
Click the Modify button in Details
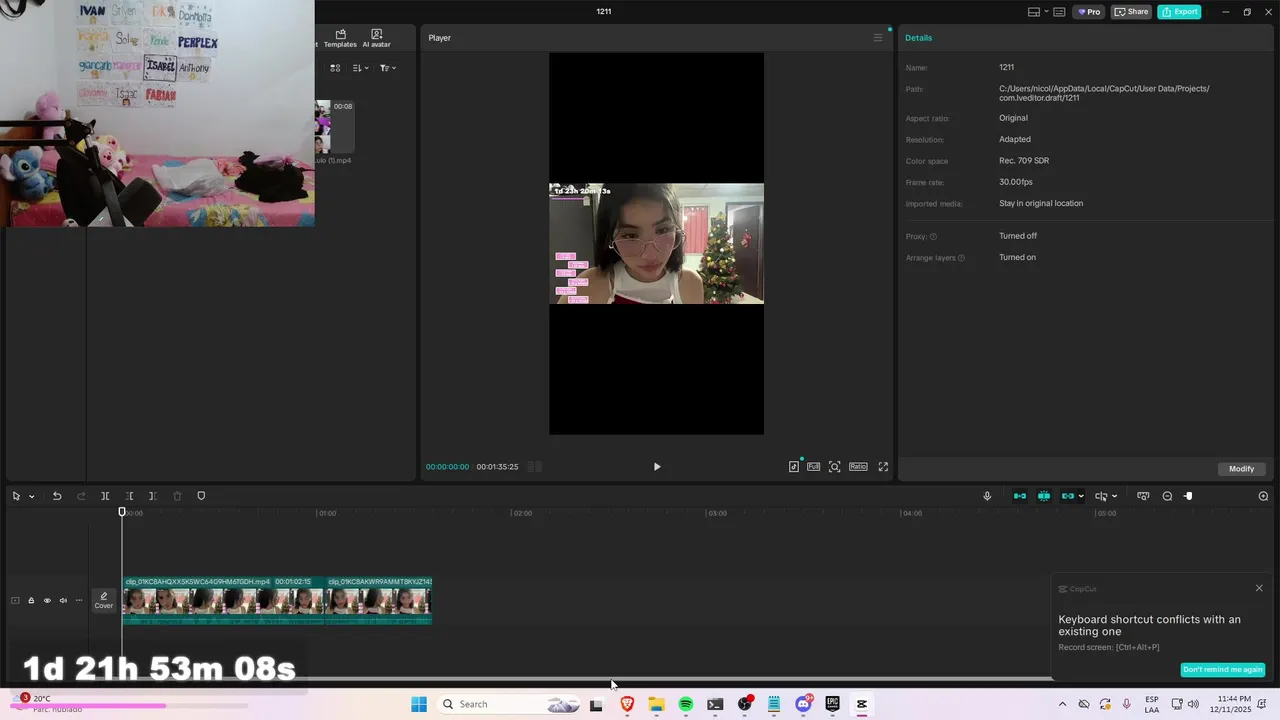1241,469
